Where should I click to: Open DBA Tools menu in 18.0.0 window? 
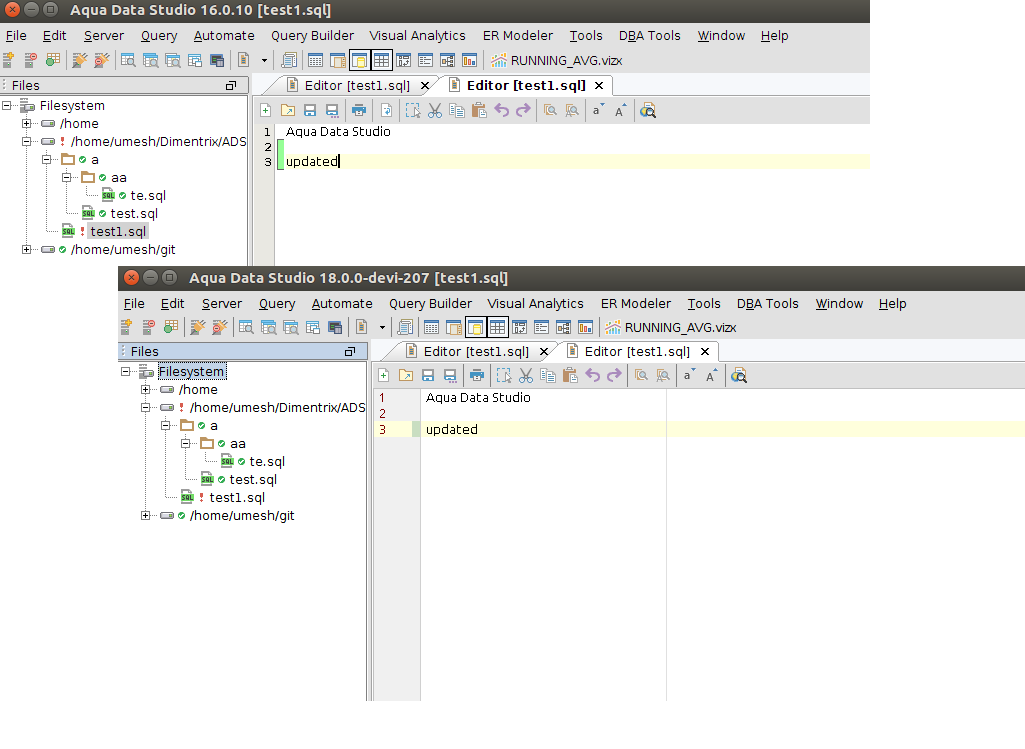click(767, 304)
